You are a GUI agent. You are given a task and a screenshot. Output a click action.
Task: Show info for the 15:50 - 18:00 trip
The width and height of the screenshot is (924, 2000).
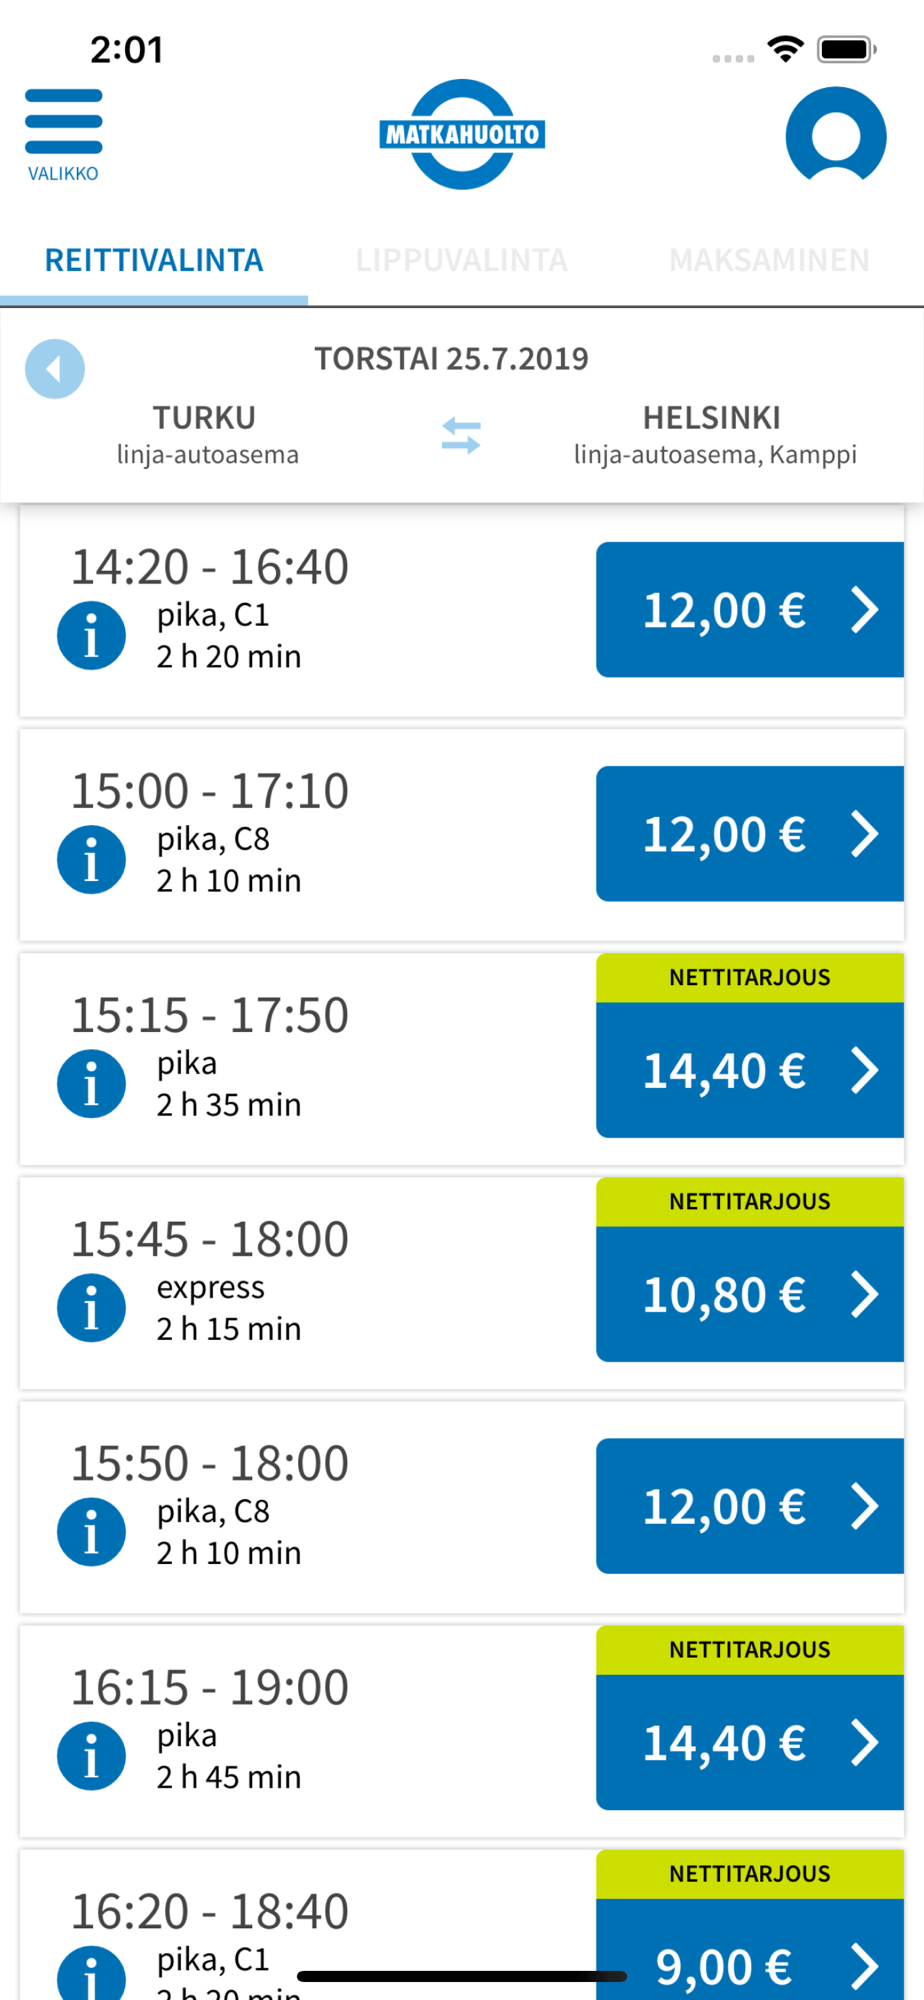(x=91, y=1531)
